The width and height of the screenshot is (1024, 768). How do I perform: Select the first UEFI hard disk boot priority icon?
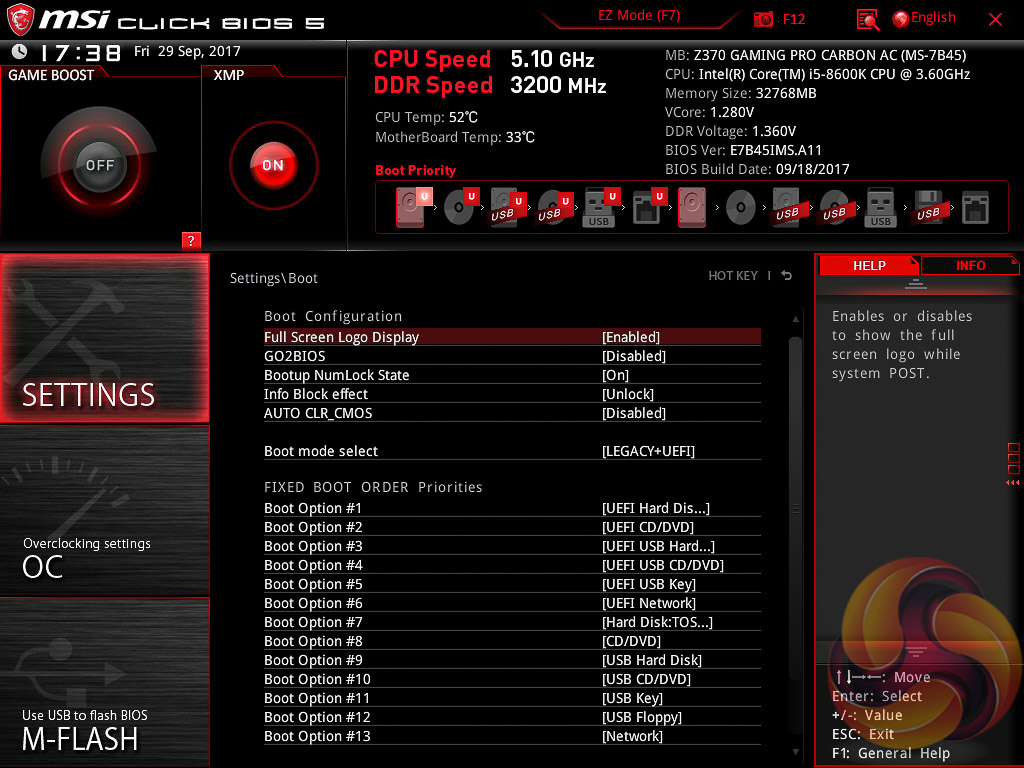[x=411, y=208]
